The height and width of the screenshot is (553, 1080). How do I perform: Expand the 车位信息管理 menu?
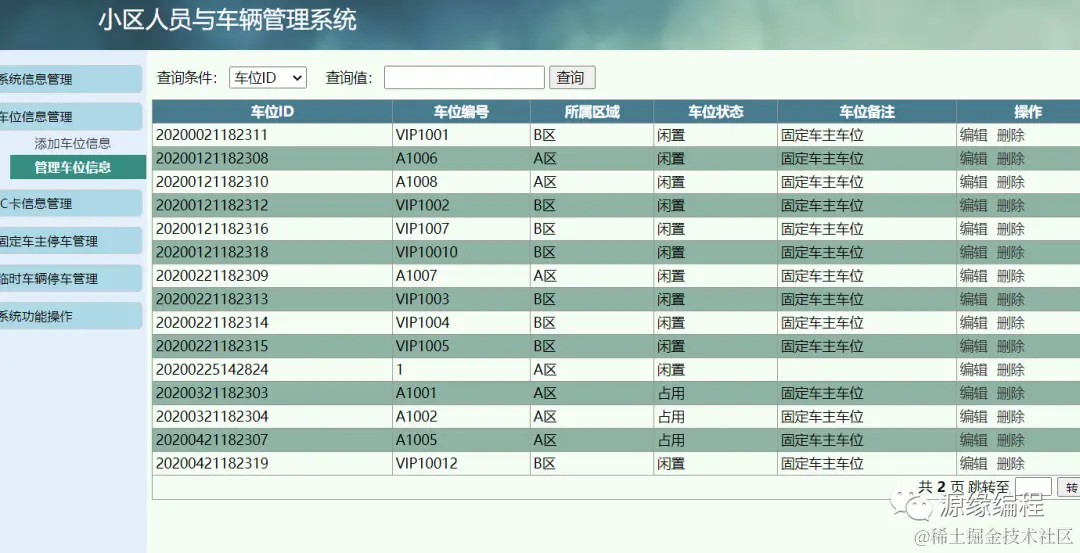pyautogui.click(x=70, y=116)
